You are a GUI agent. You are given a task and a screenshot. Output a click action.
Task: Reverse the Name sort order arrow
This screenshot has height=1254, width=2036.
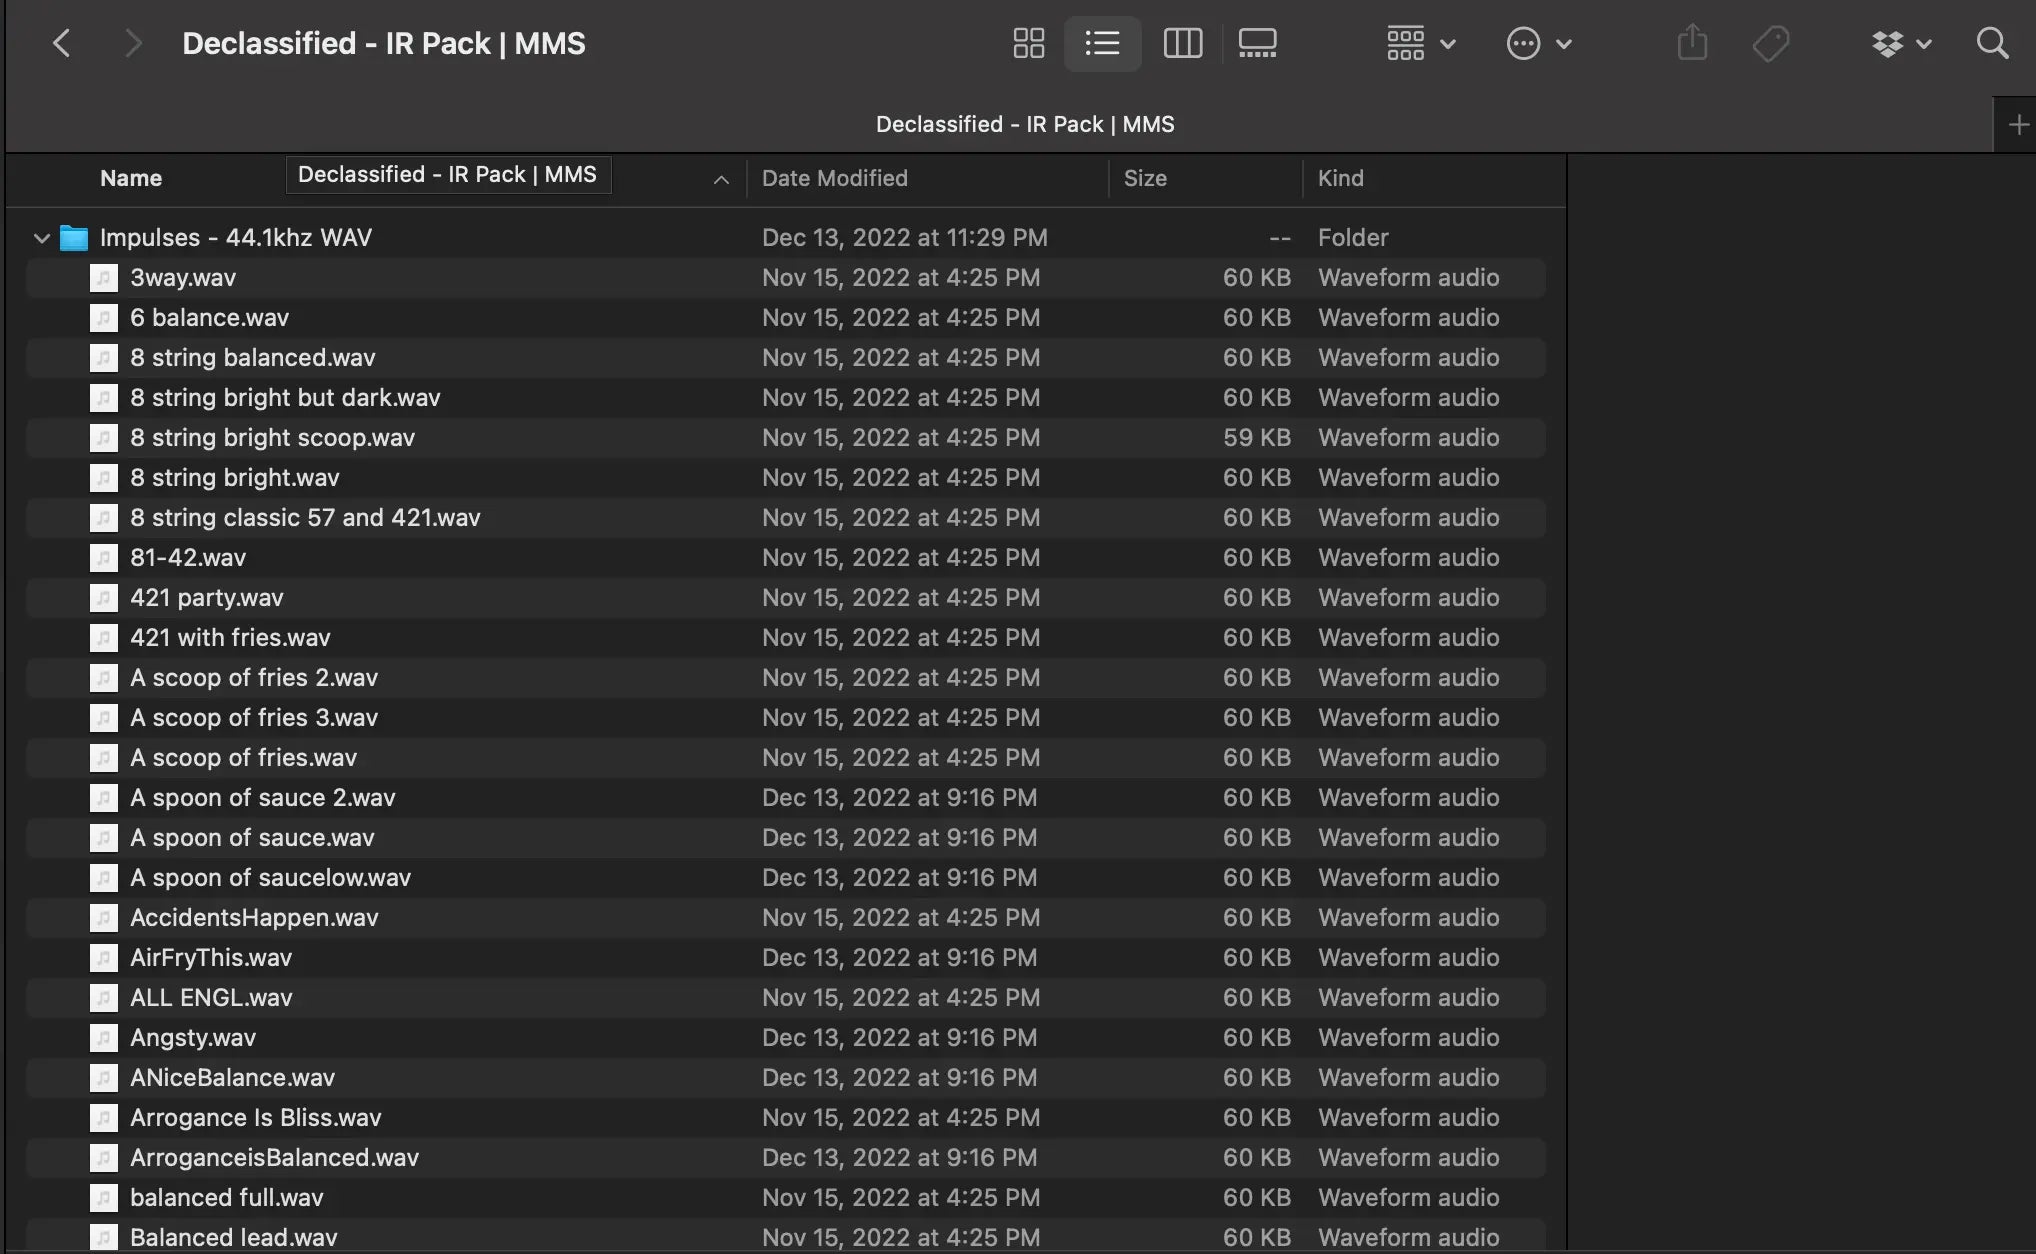[x=721, y=180]
